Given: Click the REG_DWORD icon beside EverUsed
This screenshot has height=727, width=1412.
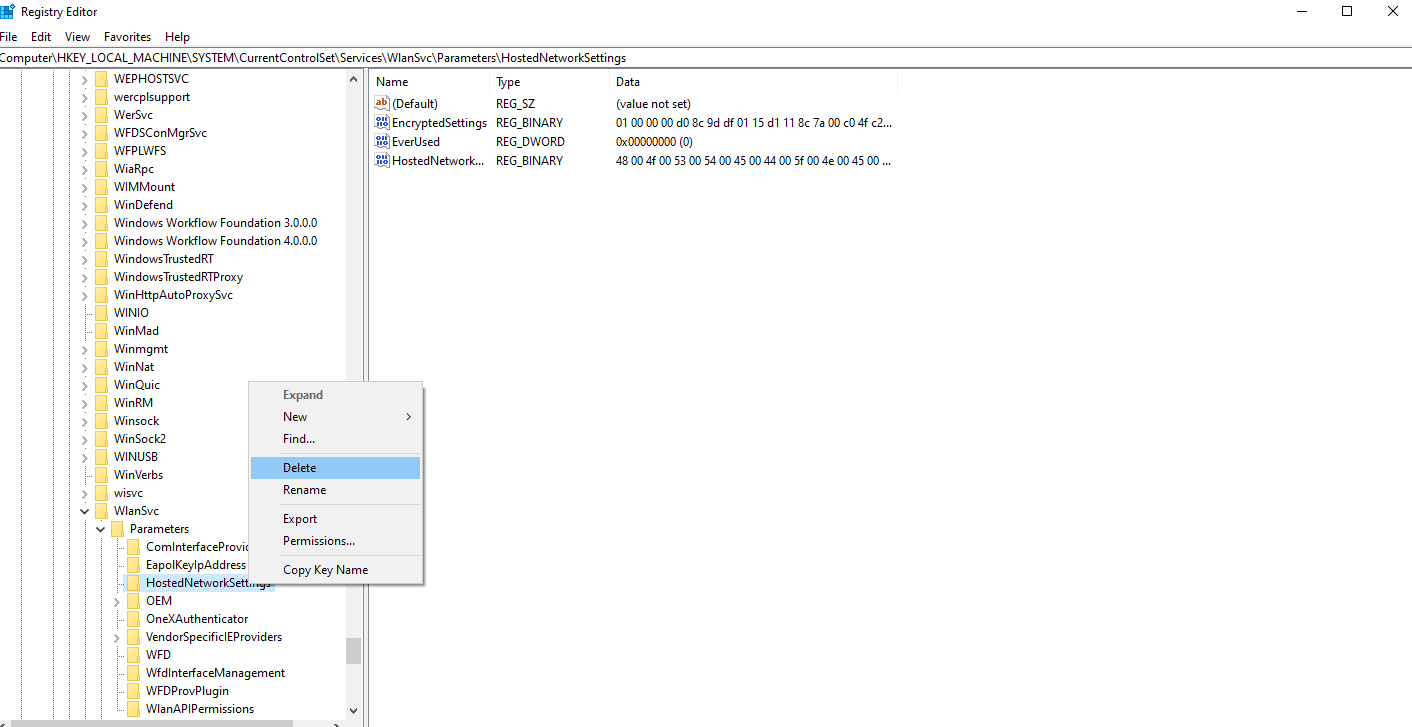Looking at the screenshot, I should pos(381,141).
